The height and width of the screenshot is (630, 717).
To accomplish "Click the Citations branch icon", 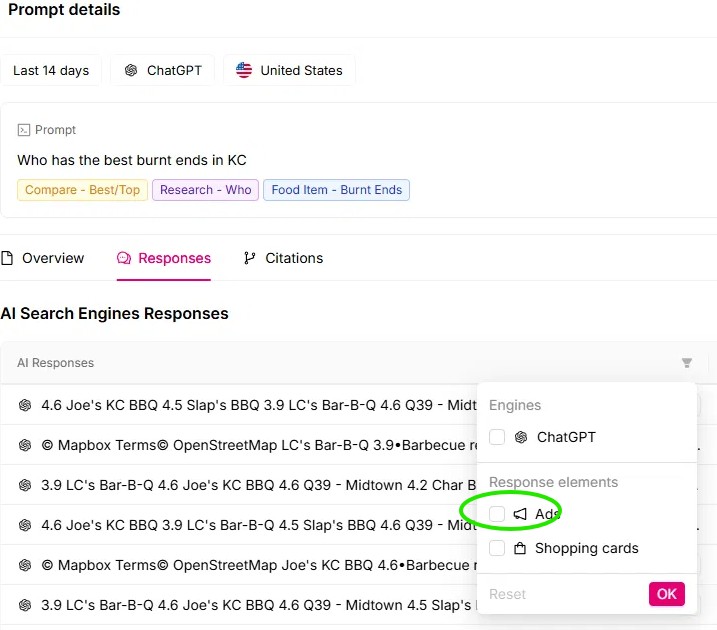I will (x=249, y=258).
